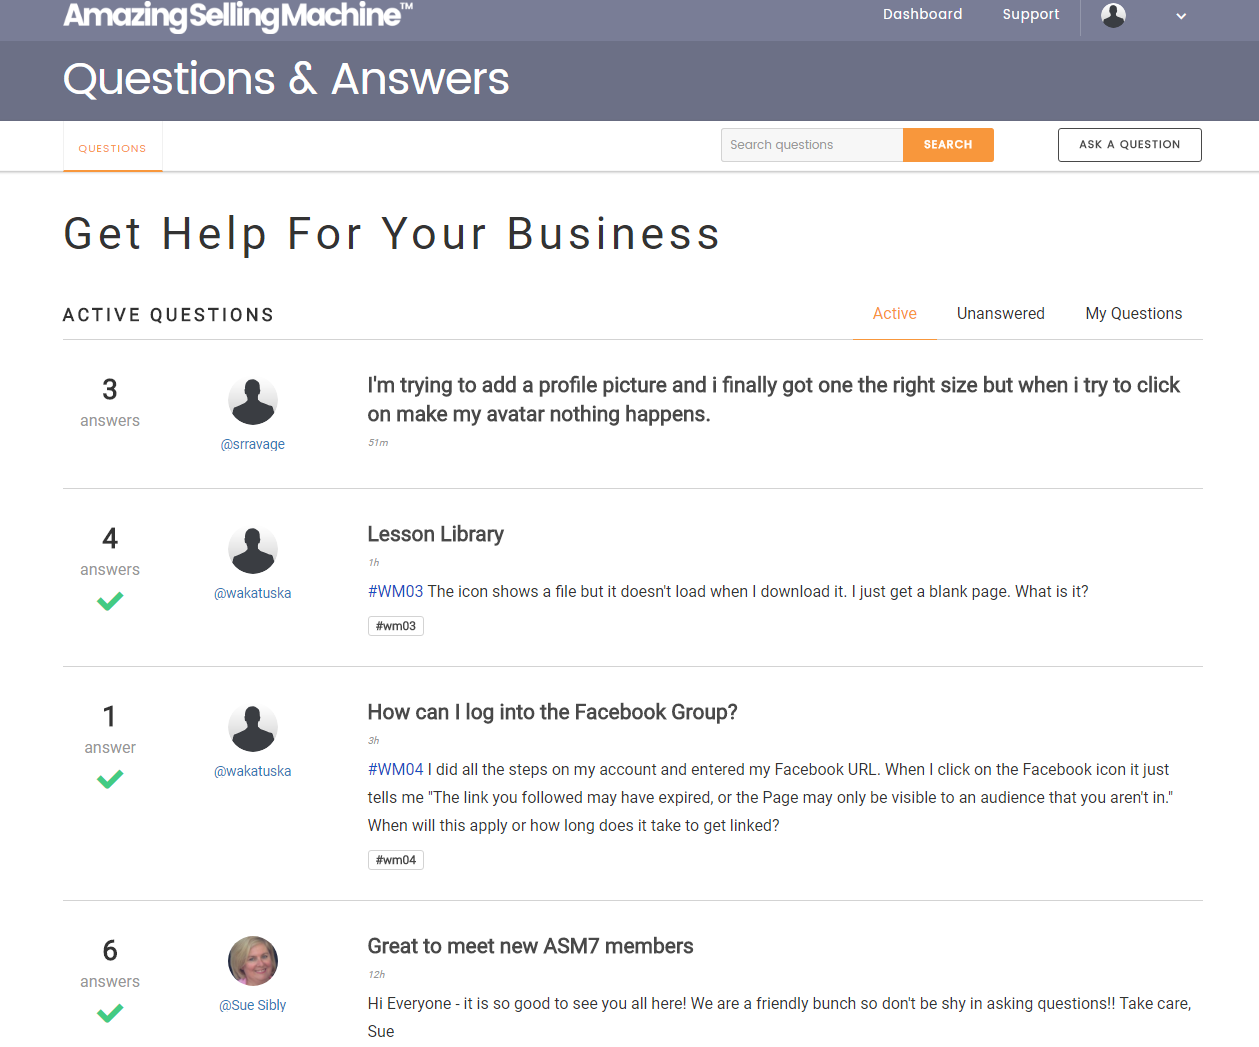This screenshot has width=1259, height=1047.
Task: Click the #WM03 hashtag link in text
Action: [395, 592]
